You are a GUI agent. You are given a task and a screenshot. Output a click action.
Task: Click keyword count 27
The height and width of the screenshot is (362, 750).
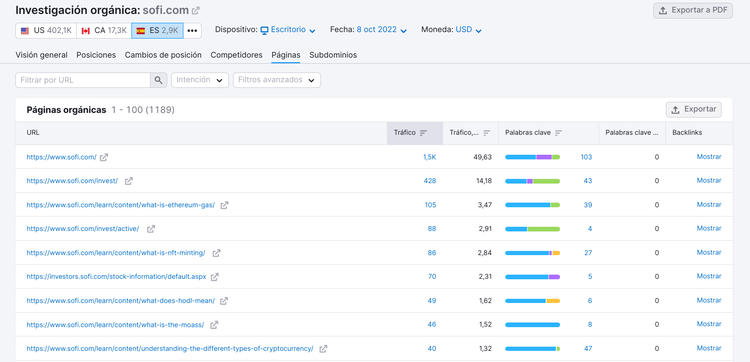[x=588, y=252]
